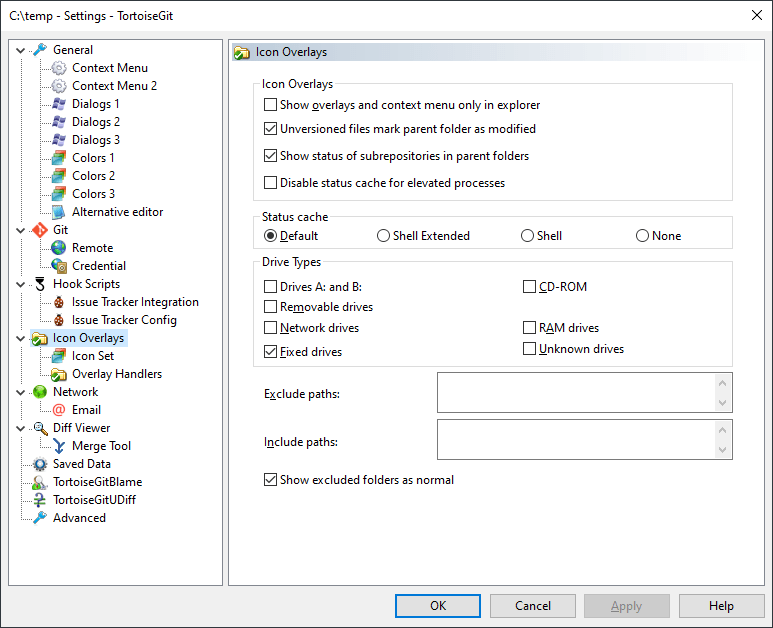Open Help for settings
This screenshot has height=628, width=773.
(x=722, y=606)
